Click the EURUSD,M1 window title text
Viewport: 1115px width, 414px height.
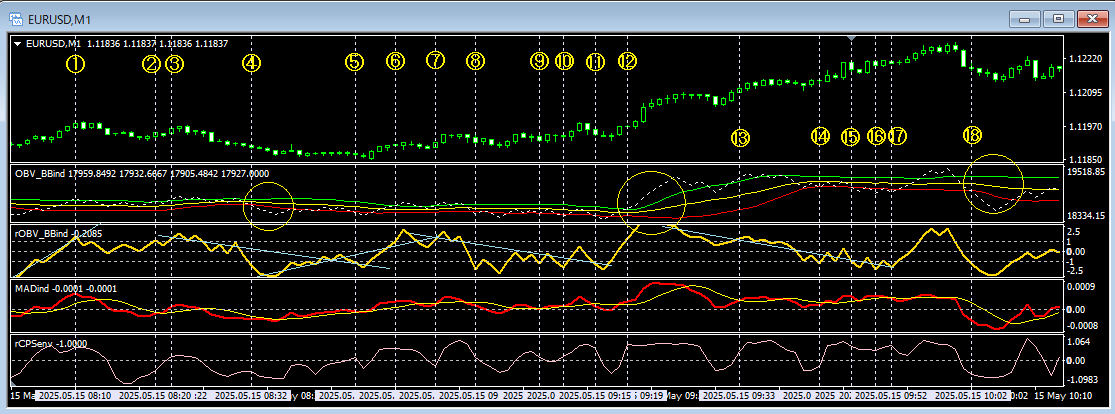61,18
